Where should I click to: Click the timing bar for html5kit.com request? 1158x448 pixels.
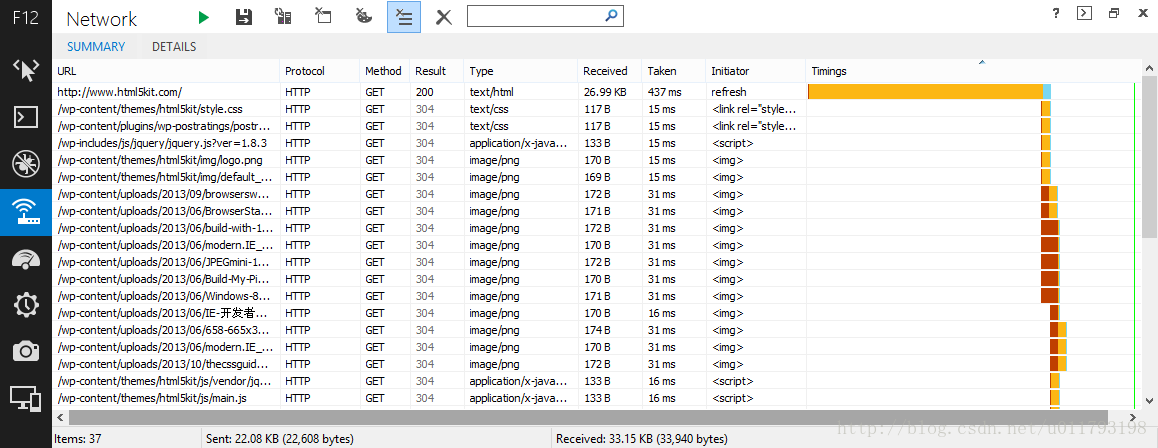point(929,92)
